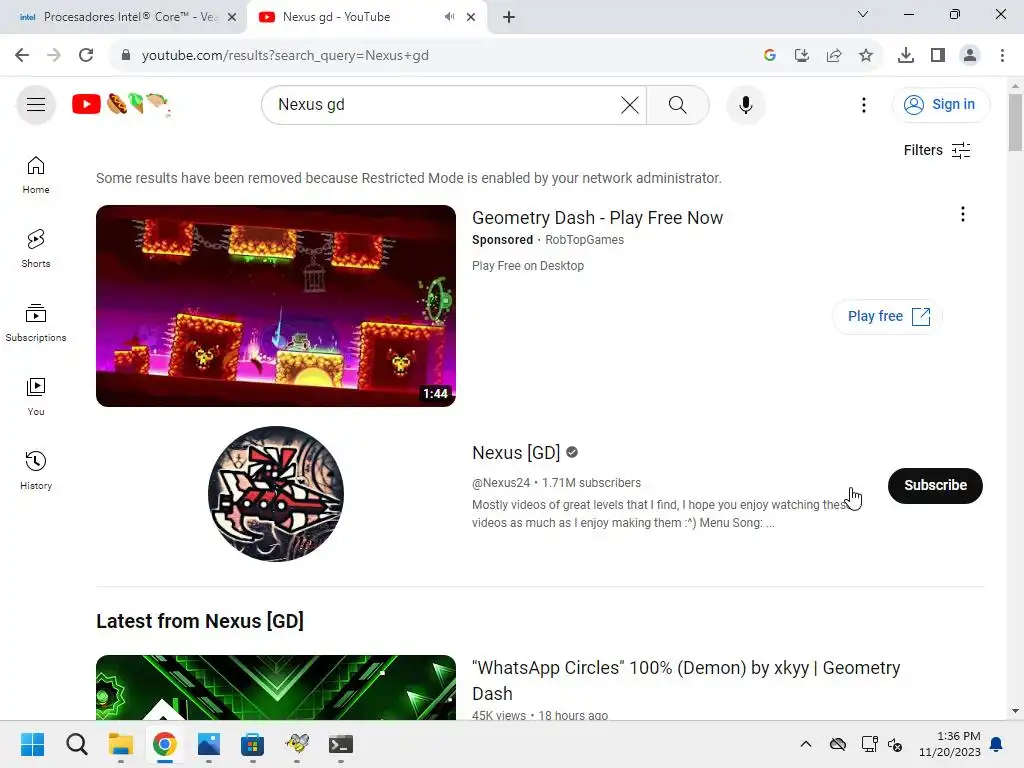
Task: Switch to the Procesadores Intel Core tab
Action: [123, 17]
